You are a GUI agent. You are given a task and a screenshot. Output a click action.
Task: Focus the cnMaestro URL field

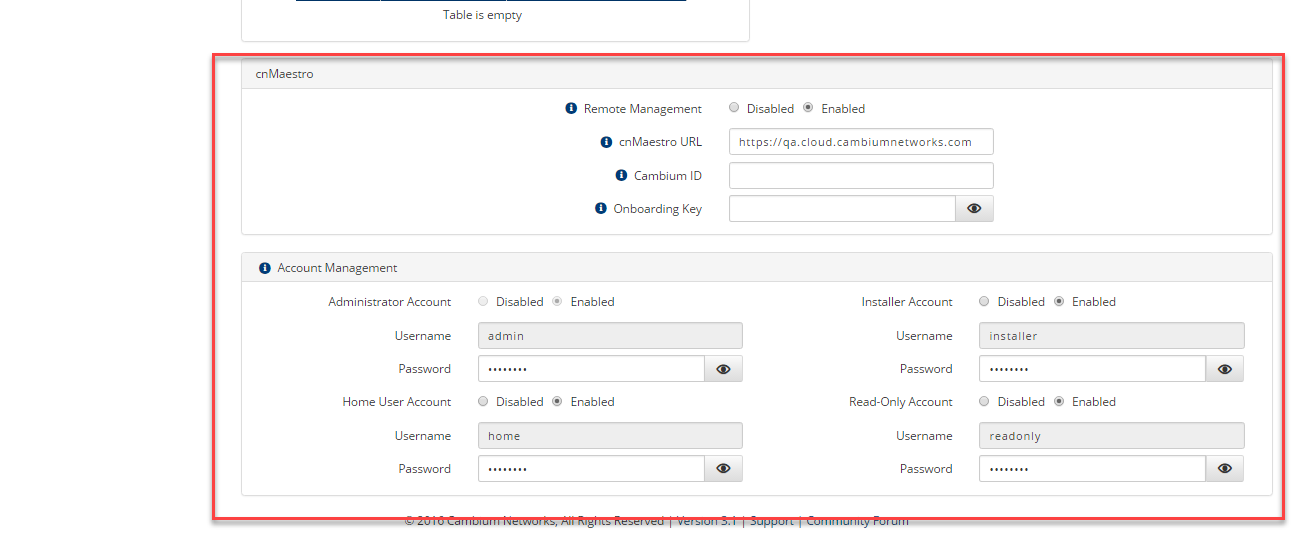point(861,142)
